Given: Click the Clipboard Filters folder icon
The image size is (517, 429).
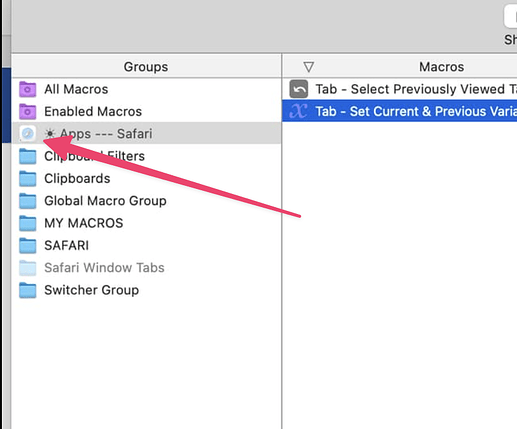Looking at the screenshot, I should tap(28, 156).
